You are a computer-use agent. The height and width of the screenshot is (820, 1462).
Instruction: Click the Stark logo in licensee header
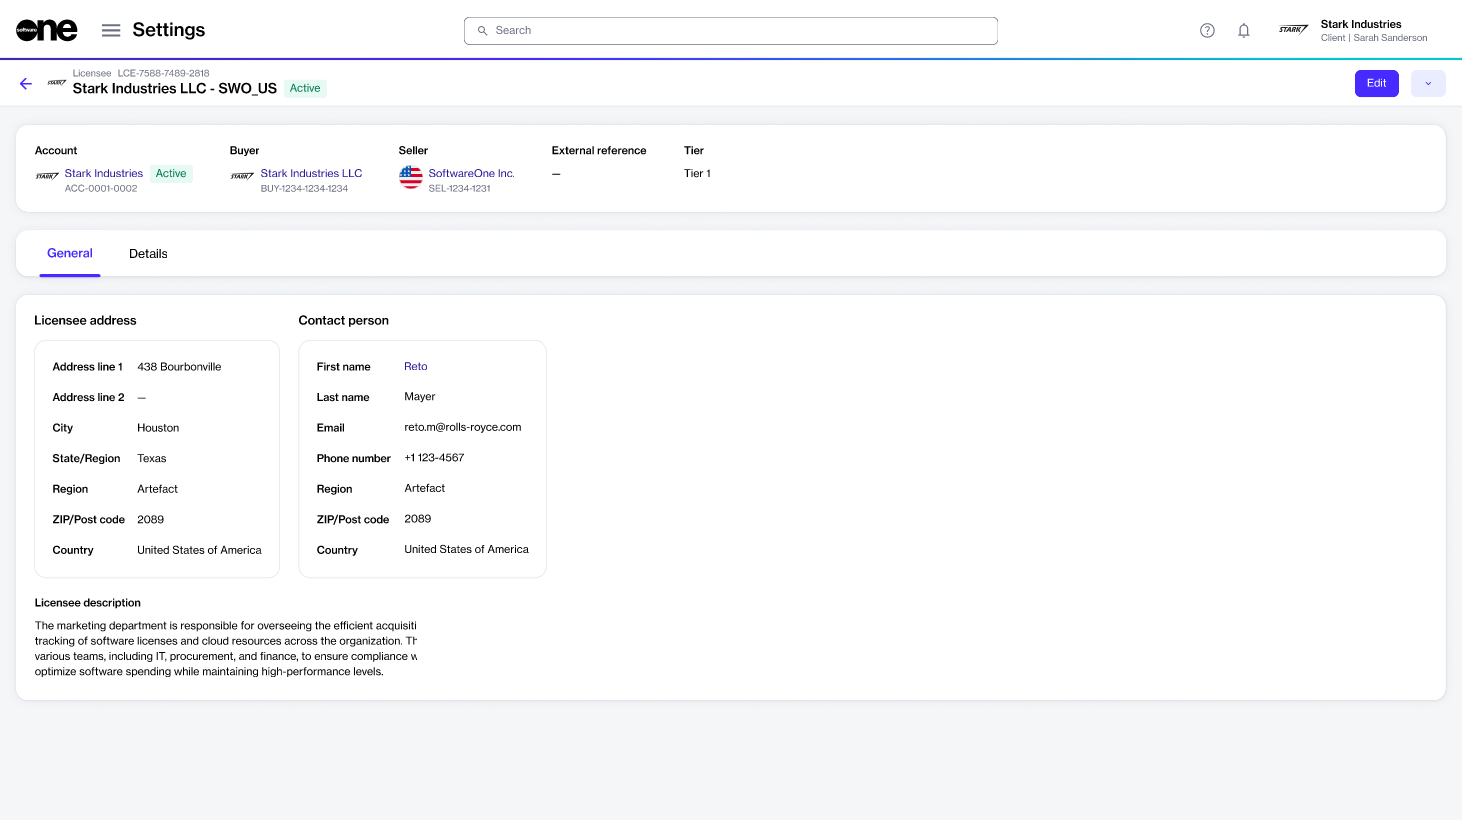point(57,83)
